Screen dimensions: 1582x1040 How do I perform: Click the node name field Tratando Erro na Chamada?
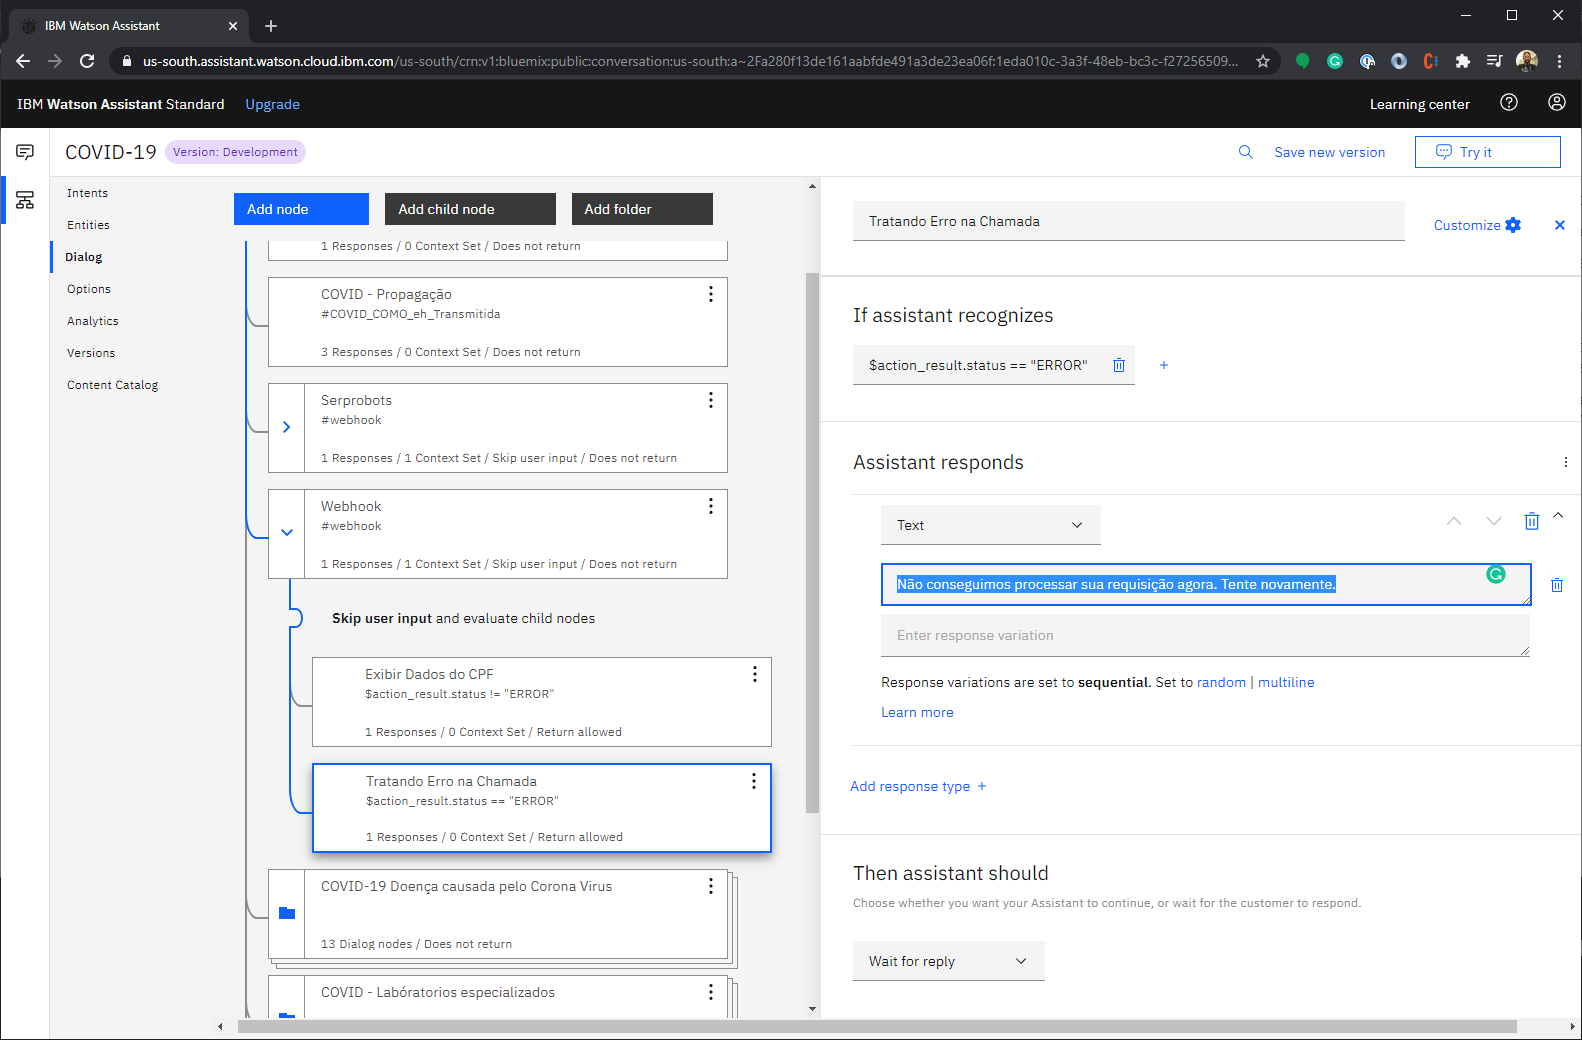[1128, 221]
